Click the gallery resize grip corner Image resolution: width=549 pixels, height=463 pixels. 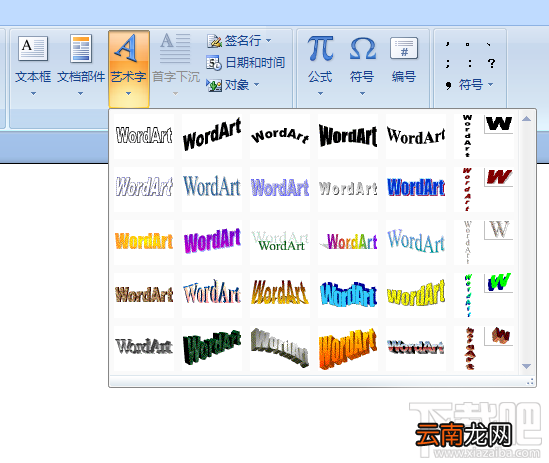(x=530, y=381)
